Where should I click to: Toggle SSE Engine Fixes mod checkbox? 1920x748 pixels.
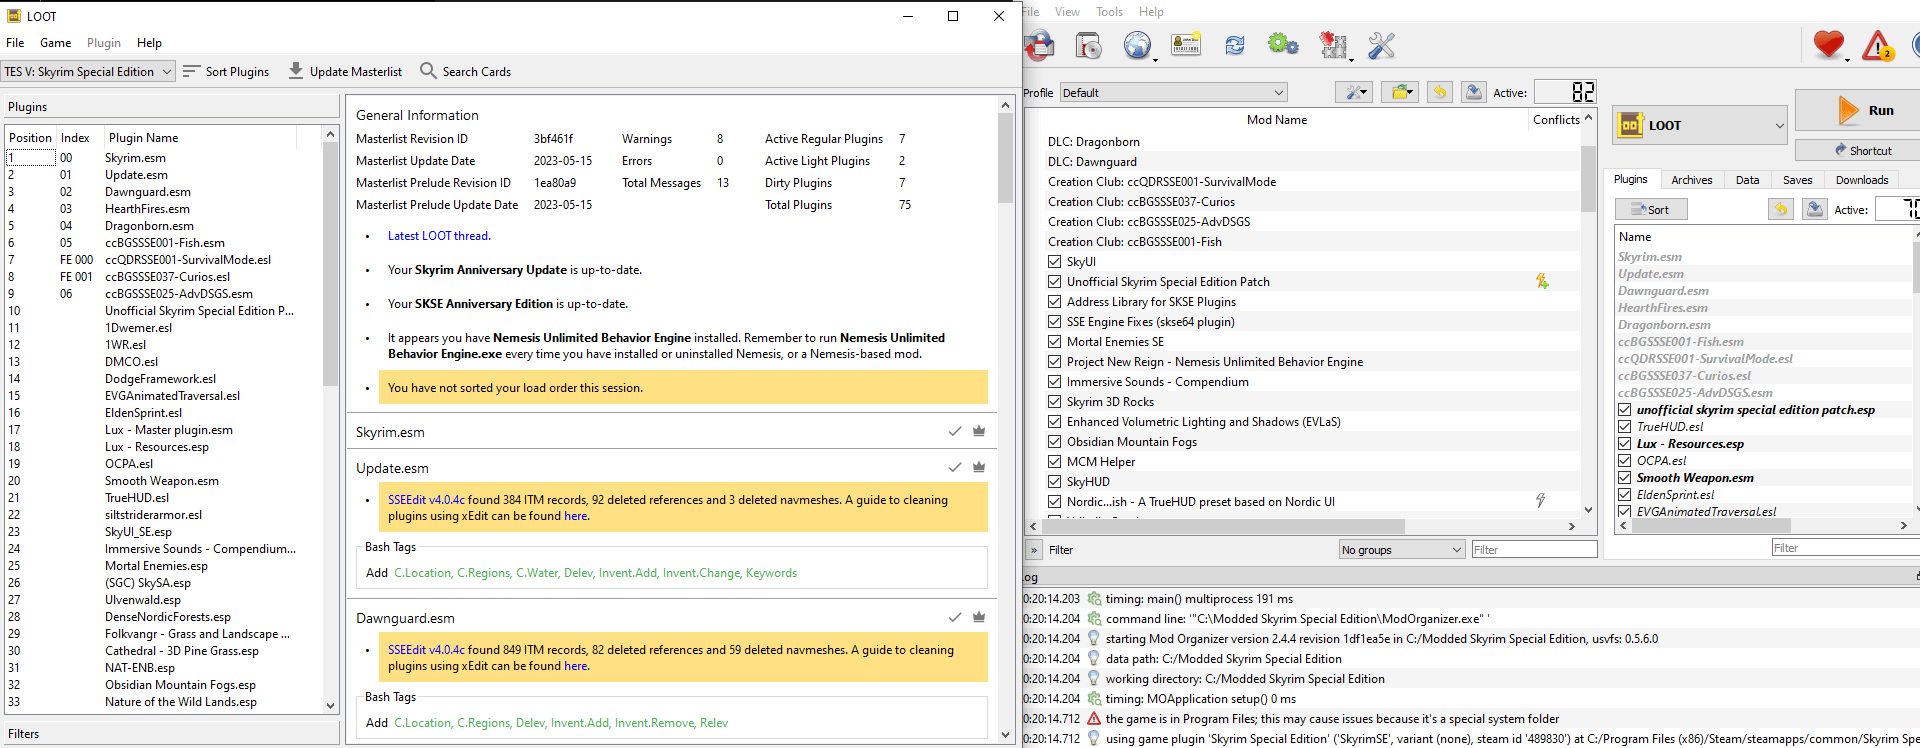coord(1054,321)
